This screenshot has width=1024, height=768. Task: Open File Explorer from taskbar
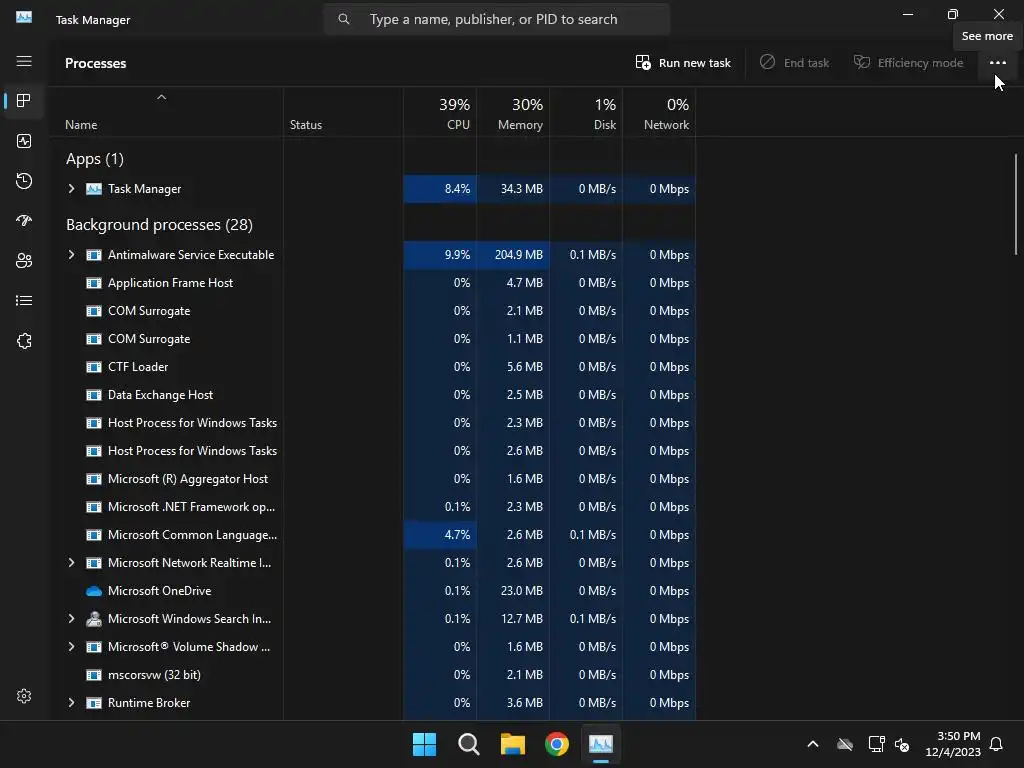[x=513, y=744]
